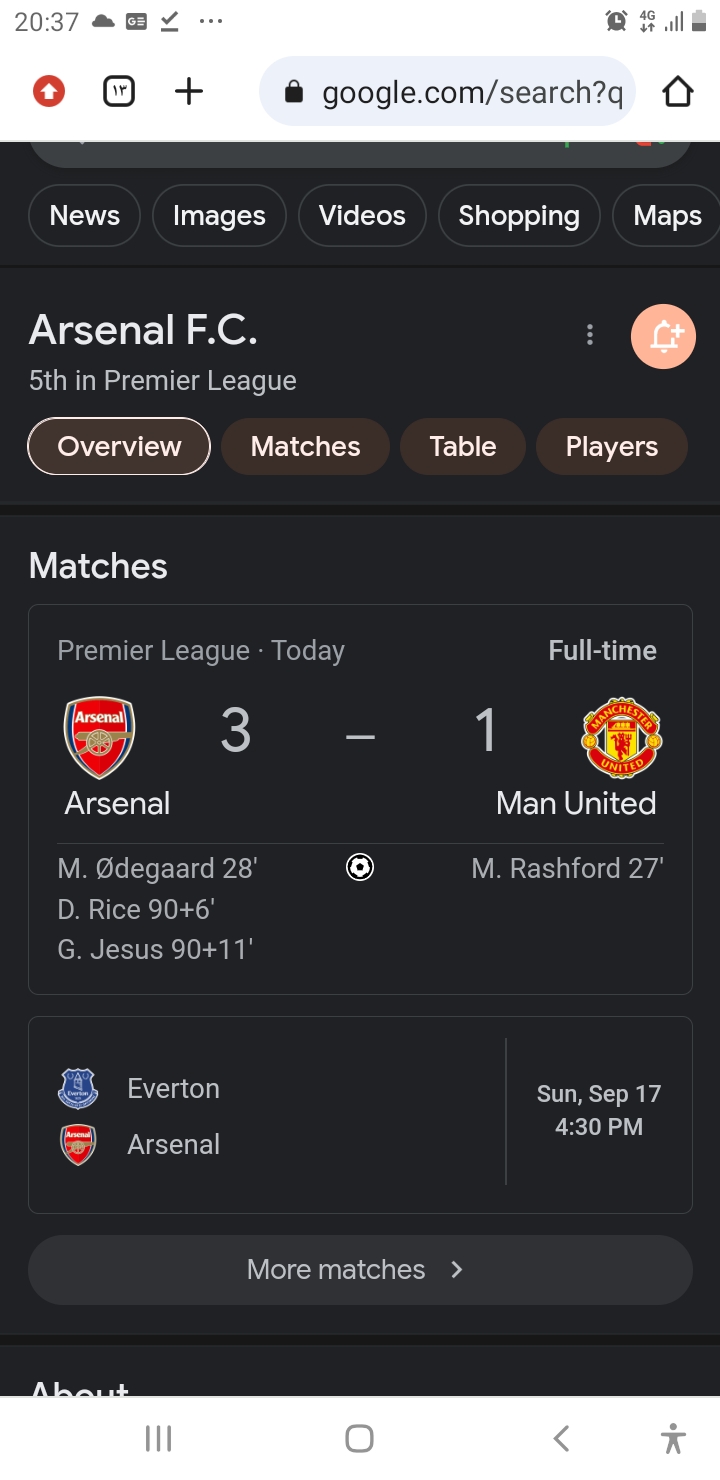Open three-dot options beside Arsenal F.C.
720x1480 pixels.
click(590, 335)
